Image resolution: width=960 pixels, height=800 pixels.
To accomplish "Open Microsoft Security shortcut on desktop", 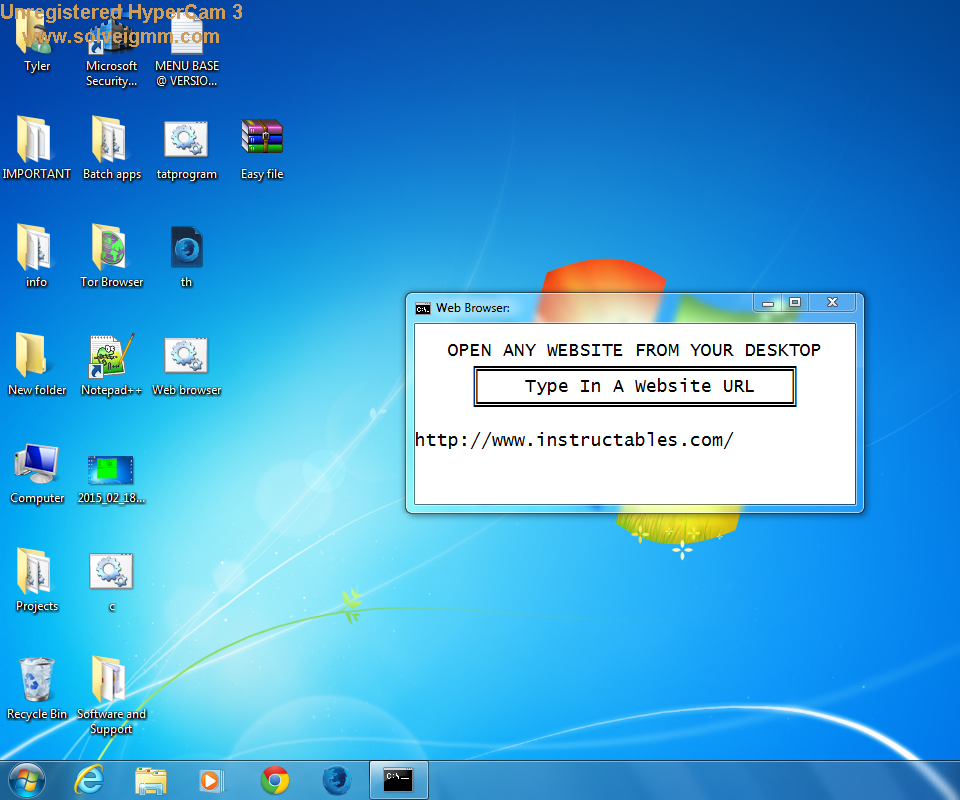I will 111,48.
